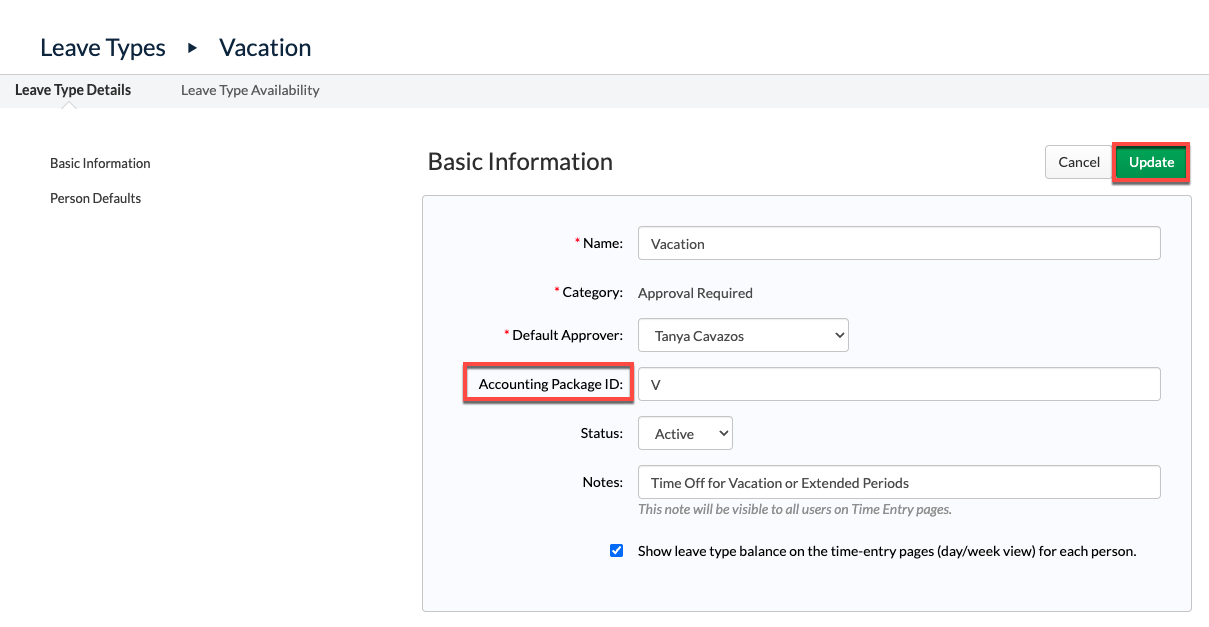Click the Basic Information section heading
The image size is (1209, 627).
pos(520,162)
